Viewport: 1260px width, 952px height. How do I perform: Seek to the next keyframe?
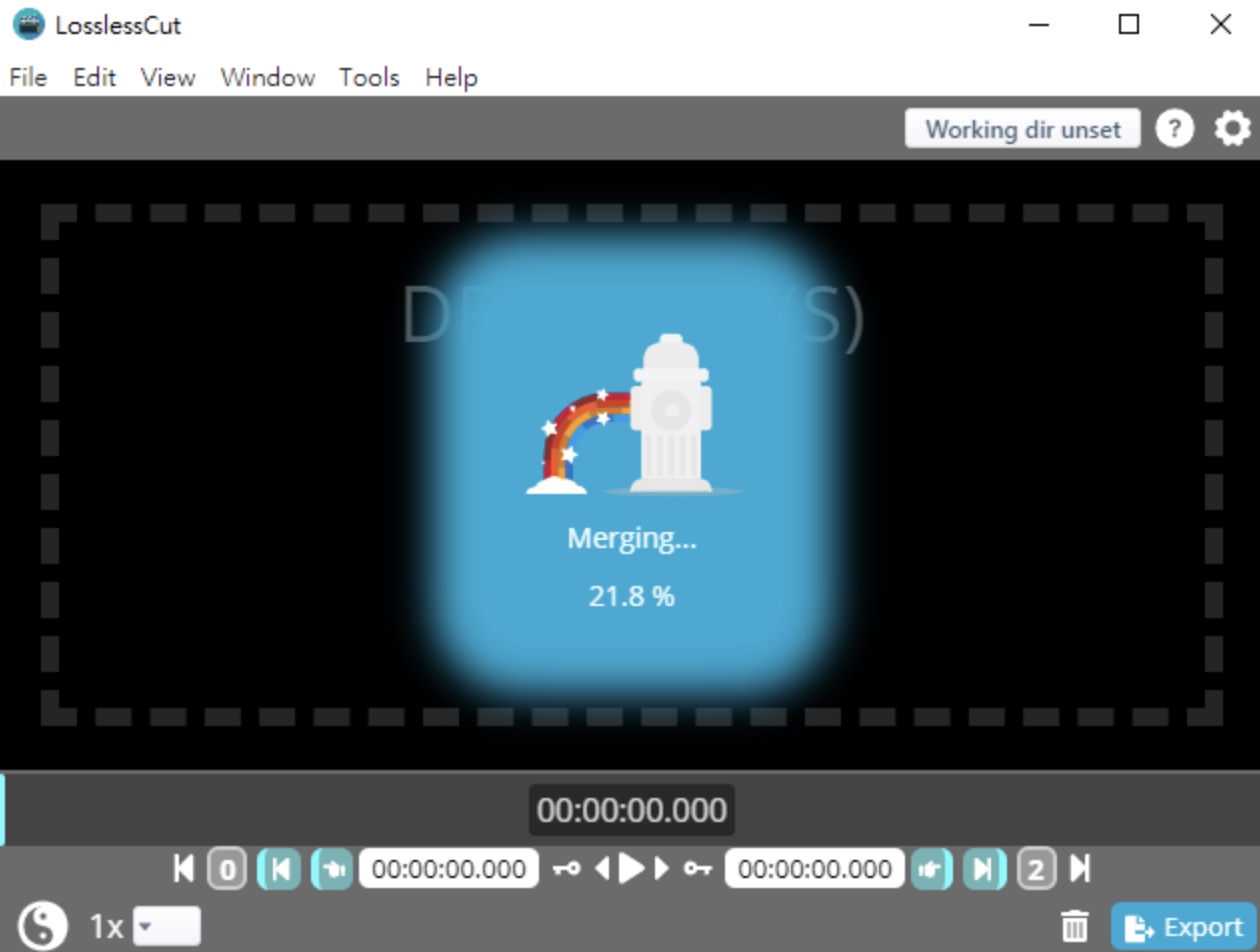tap(697, 869)
